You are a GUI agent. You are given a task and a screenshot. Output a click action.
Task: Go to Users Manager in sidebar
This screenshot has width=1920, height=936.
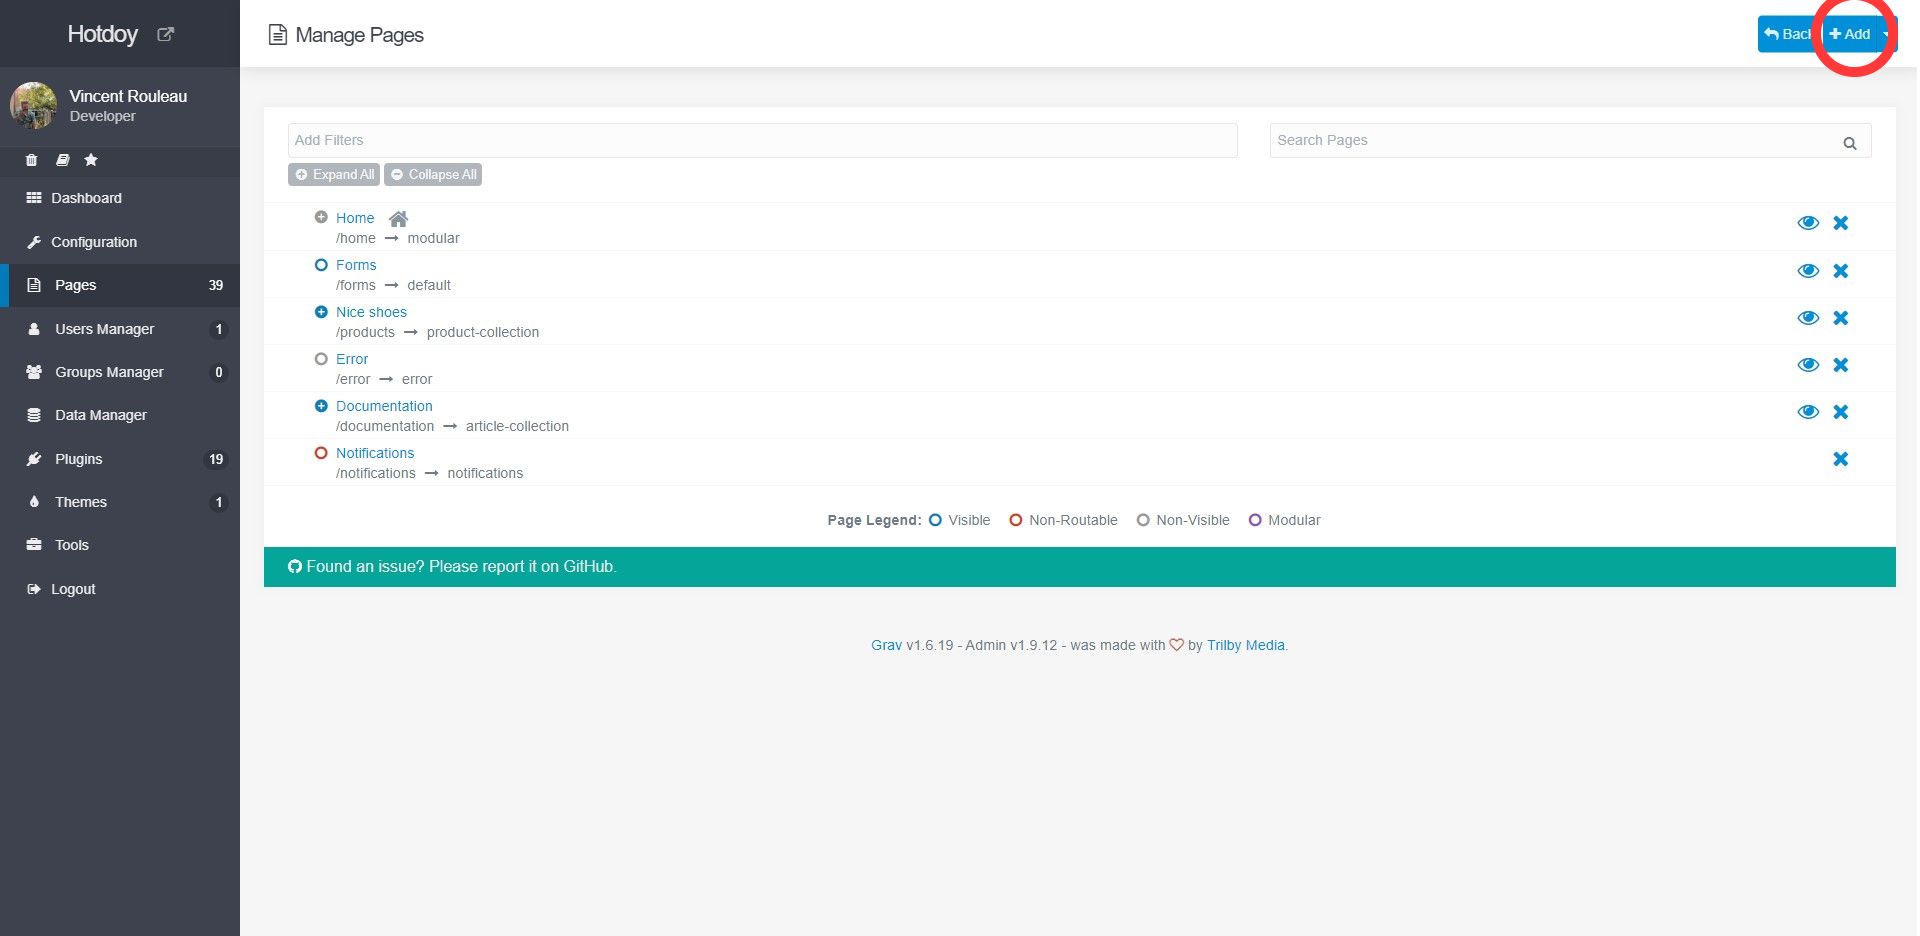[x=104, y=329]
